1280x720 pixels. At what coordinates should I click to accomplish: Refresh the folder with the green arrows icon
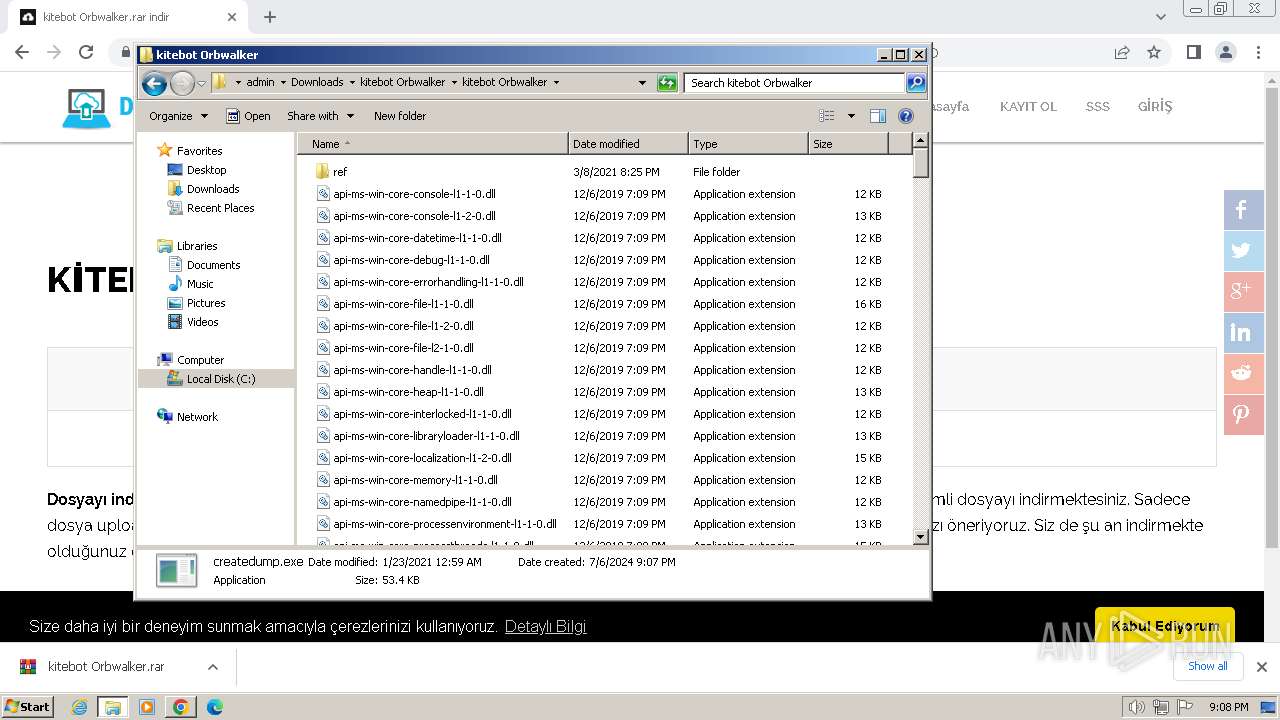tap(667, 83)
